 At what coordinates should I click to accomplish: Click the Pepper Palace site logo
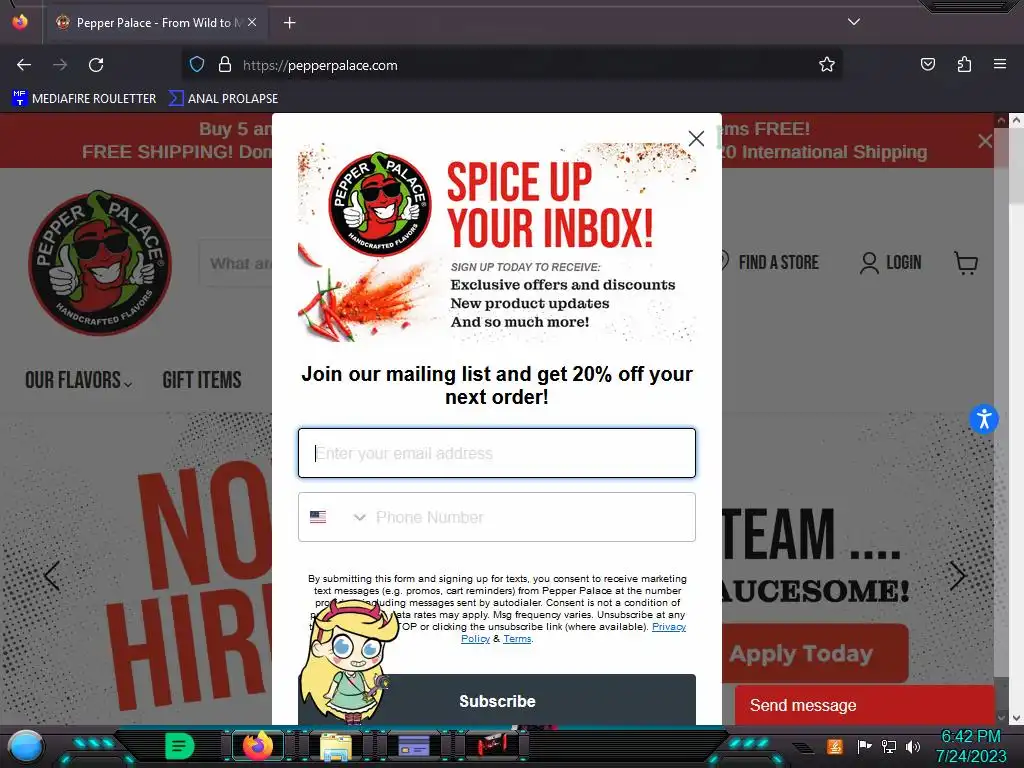[x=99, y=263]
